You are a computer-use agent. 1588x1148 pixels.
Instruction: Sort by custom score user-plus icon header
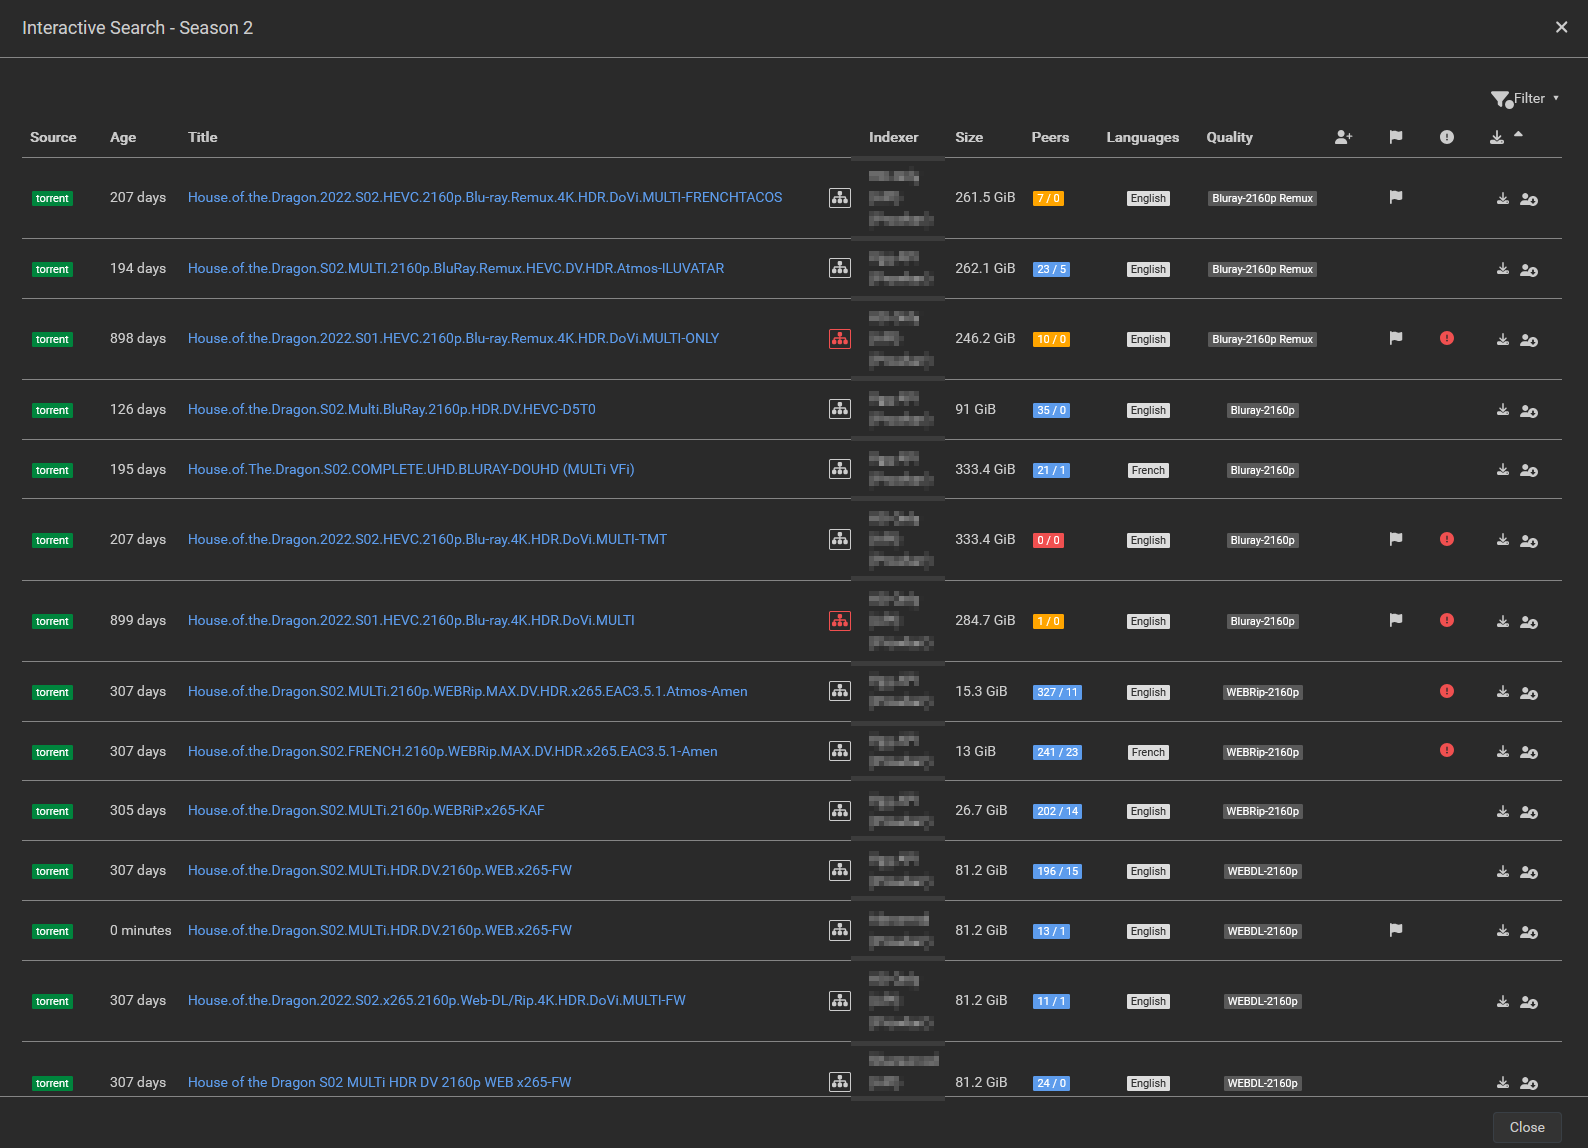(1343, 137)
